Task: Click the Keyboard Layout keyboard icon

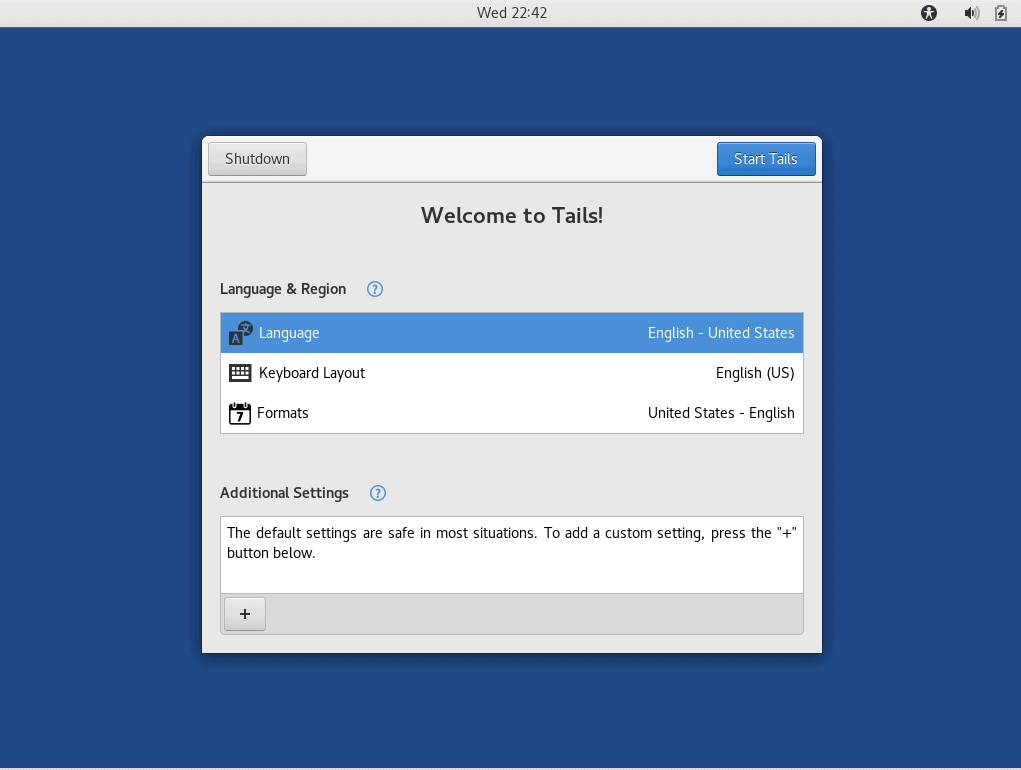Action: click(240, 373)
